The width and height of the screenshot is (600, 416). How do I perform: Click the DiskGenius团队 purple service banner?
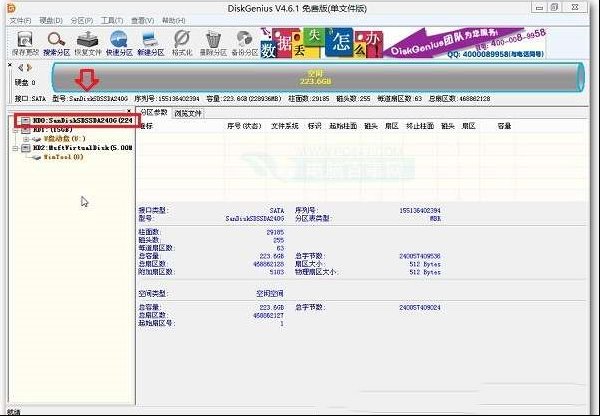pyautogui.click(x=465, y=43)
